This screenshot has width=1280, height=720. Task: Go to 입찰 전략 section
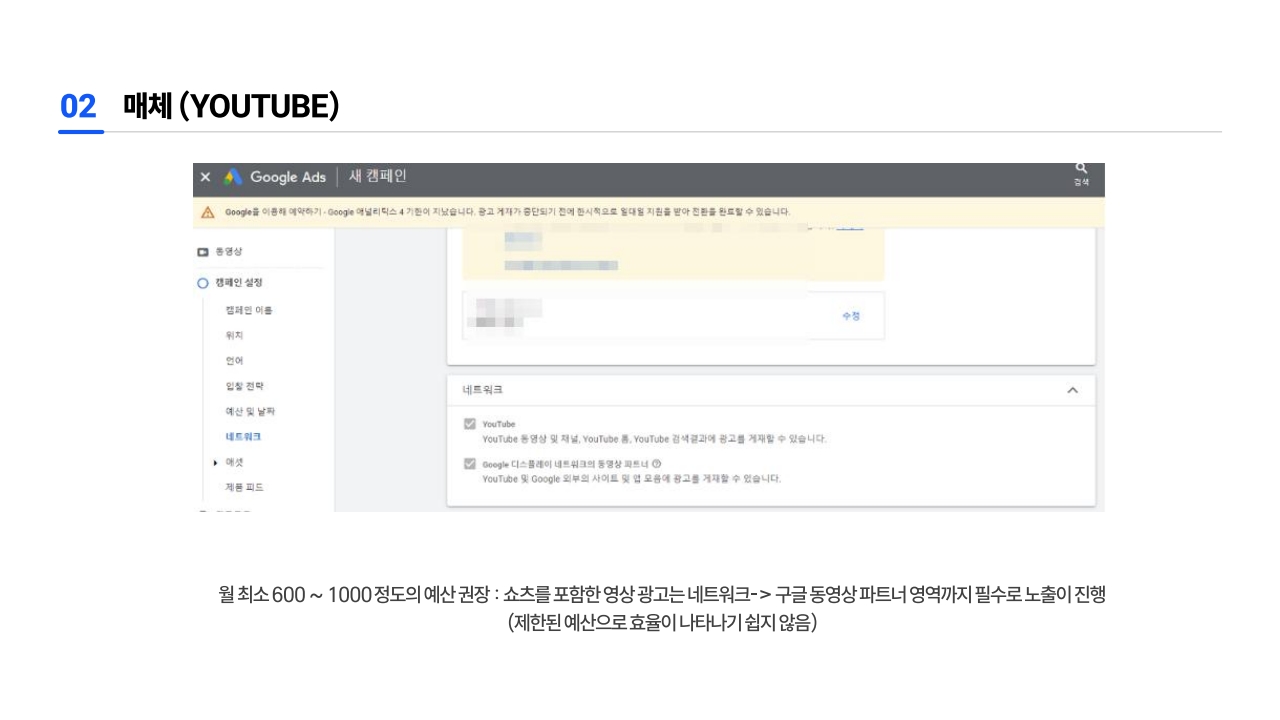[x=245, y=386]
